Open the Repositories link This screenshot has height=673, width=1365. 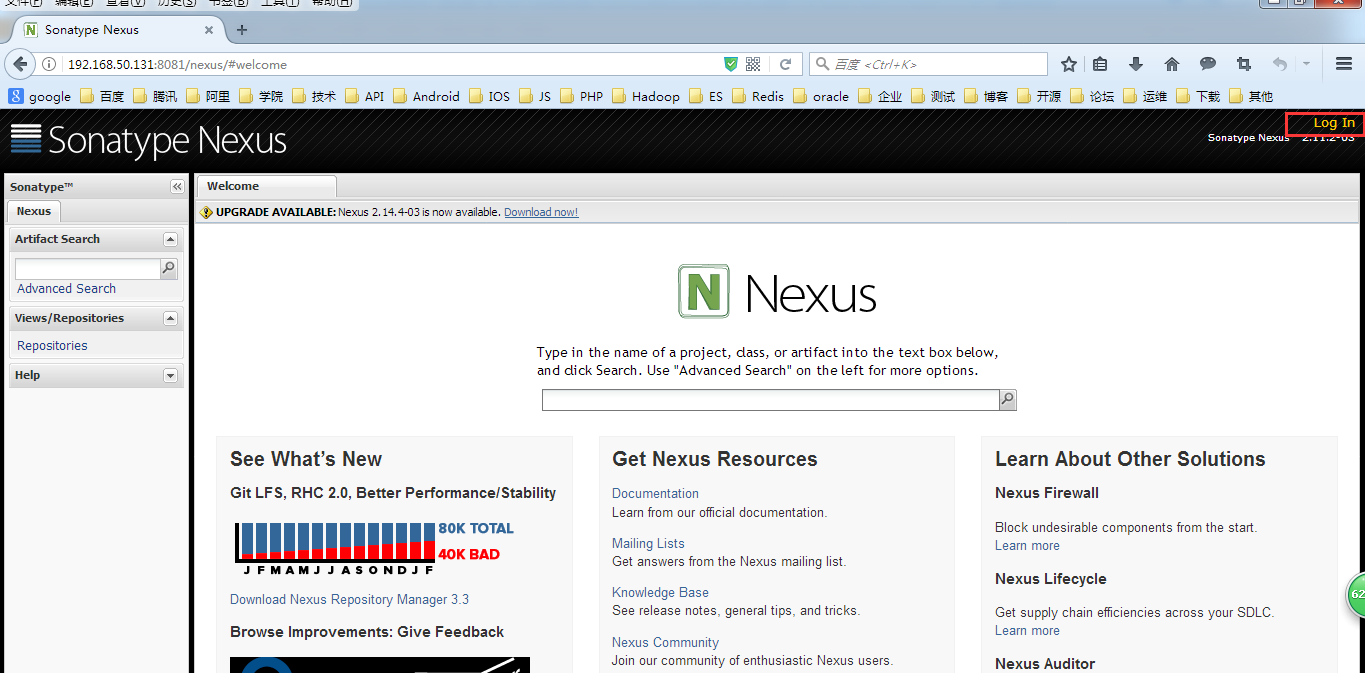52,346
